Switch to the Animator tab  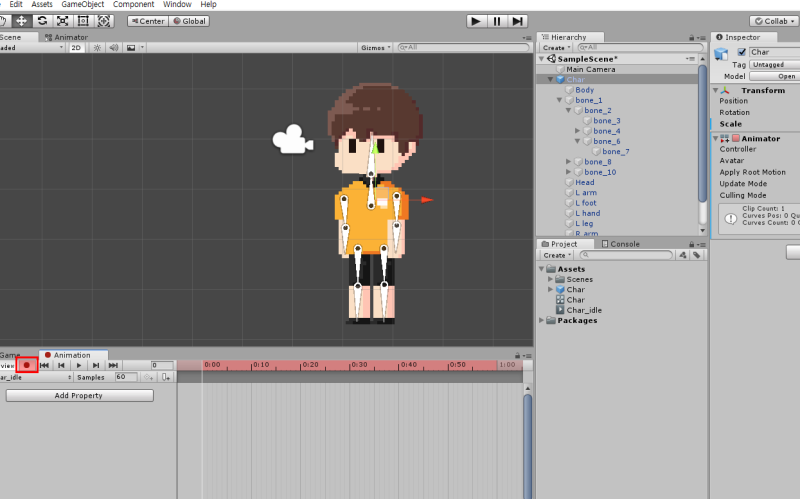(x=66, y=37)
